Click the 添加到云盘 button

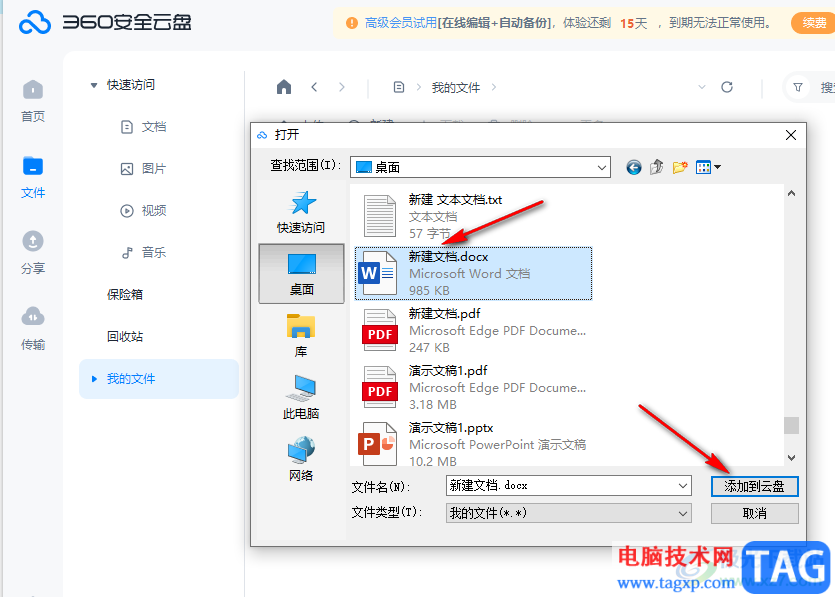pos(755,486)
